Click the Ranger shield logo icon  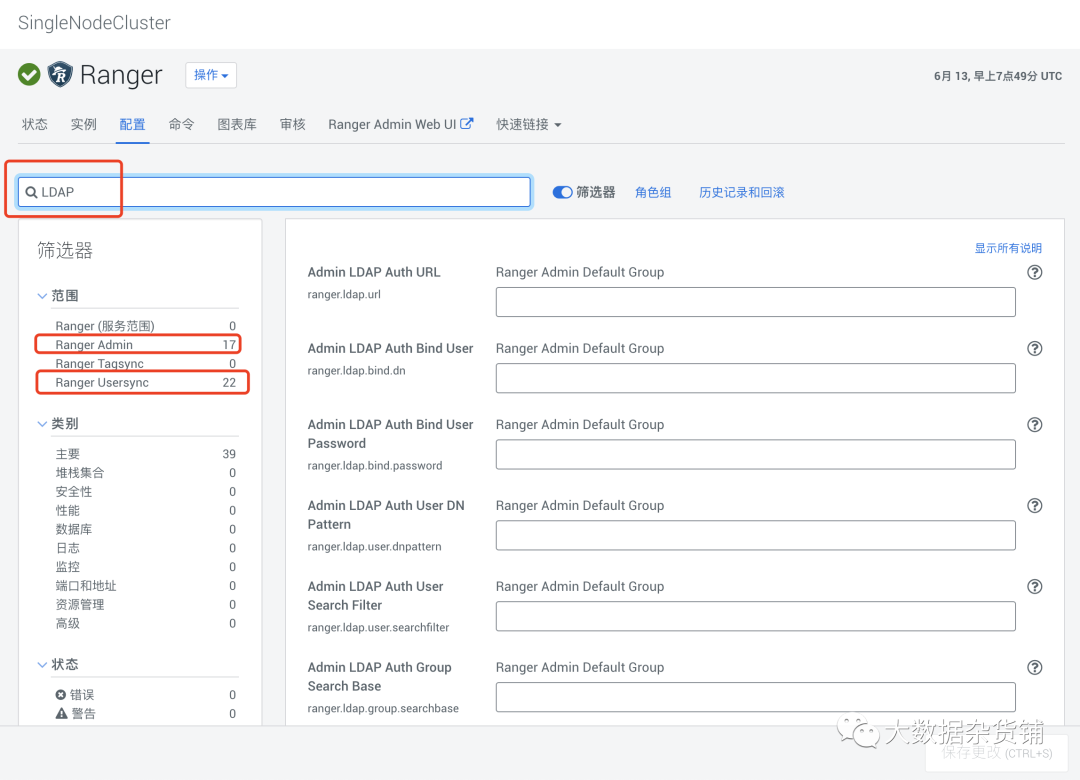60,74
